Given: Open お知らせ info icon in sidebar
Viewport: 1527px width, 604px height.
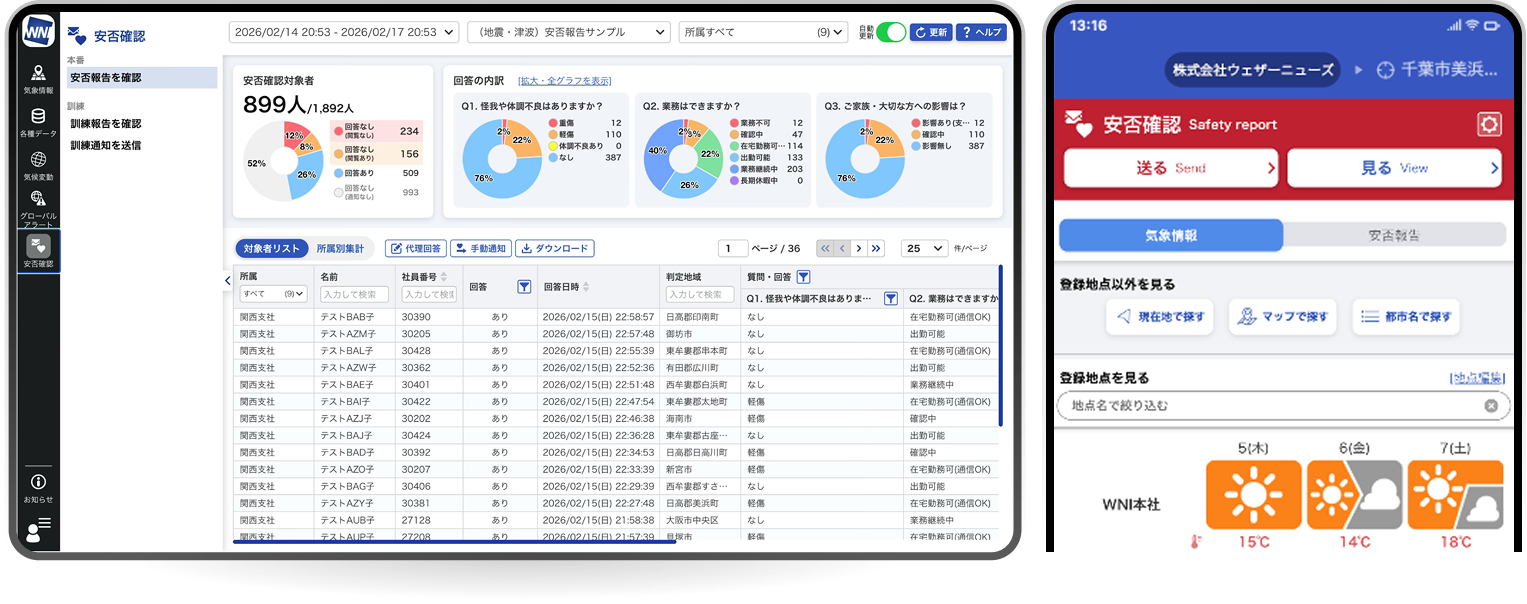Looking at the screenshot, I should tap(38, 488).
